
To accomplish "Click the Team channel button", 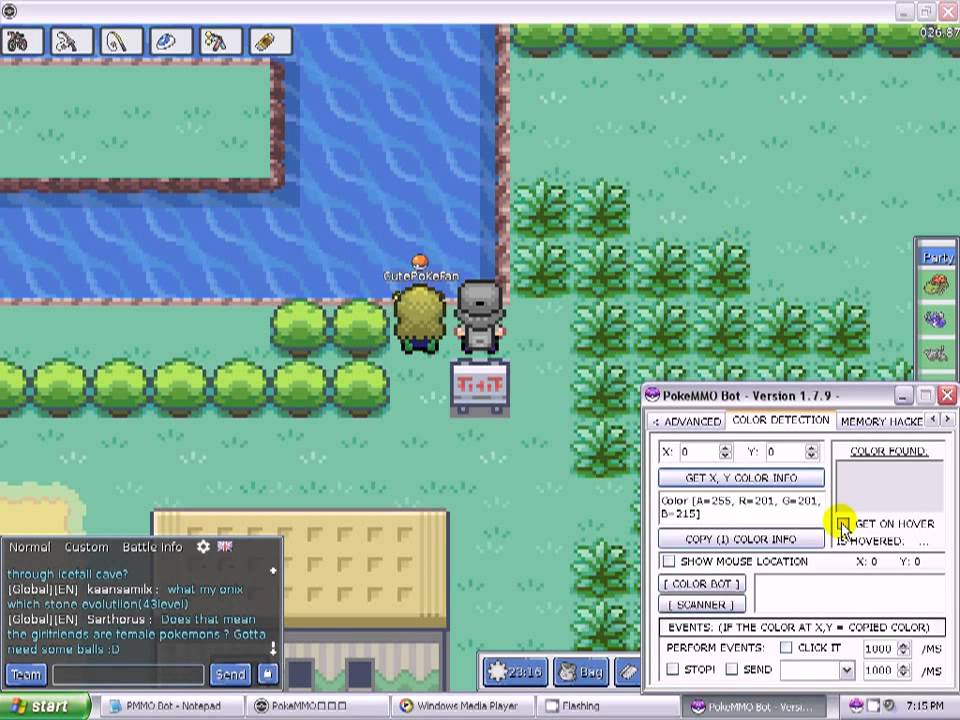I will pos(26,674).
